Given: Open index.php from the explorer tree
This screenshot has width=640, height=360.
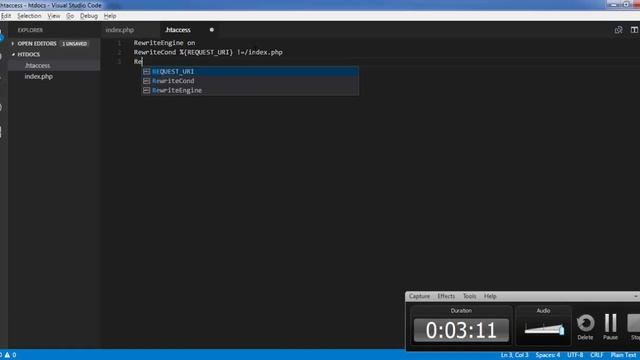Looking at the screenshot, I should pyautogui.click(x=54, y=76).
